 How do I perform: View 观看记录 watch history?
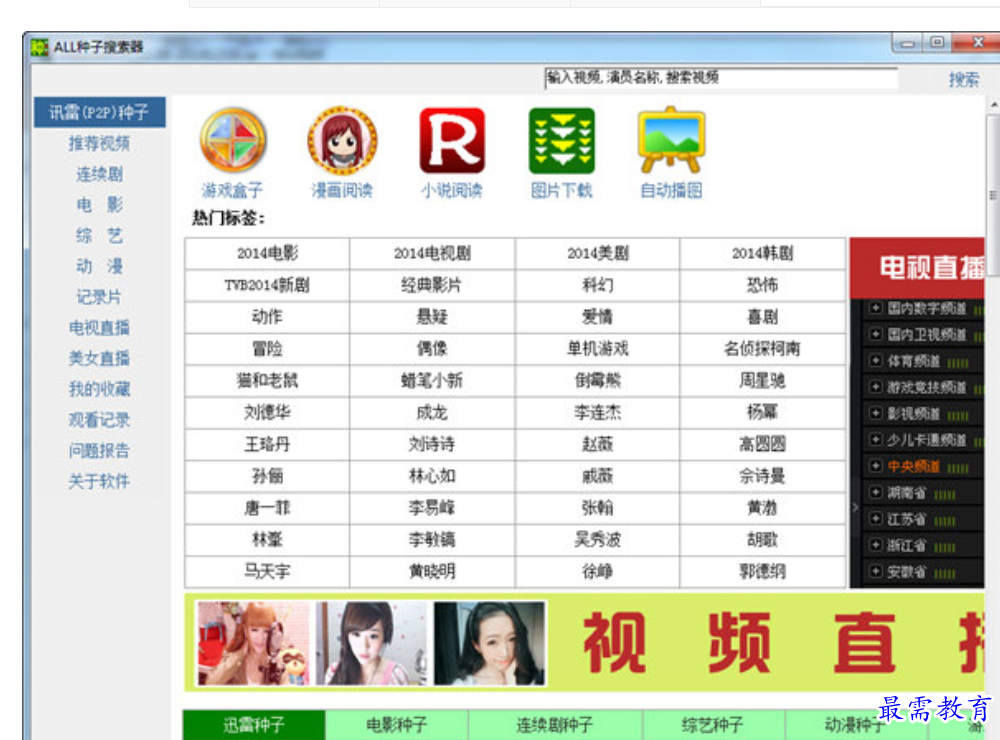[x=99, y=420]
